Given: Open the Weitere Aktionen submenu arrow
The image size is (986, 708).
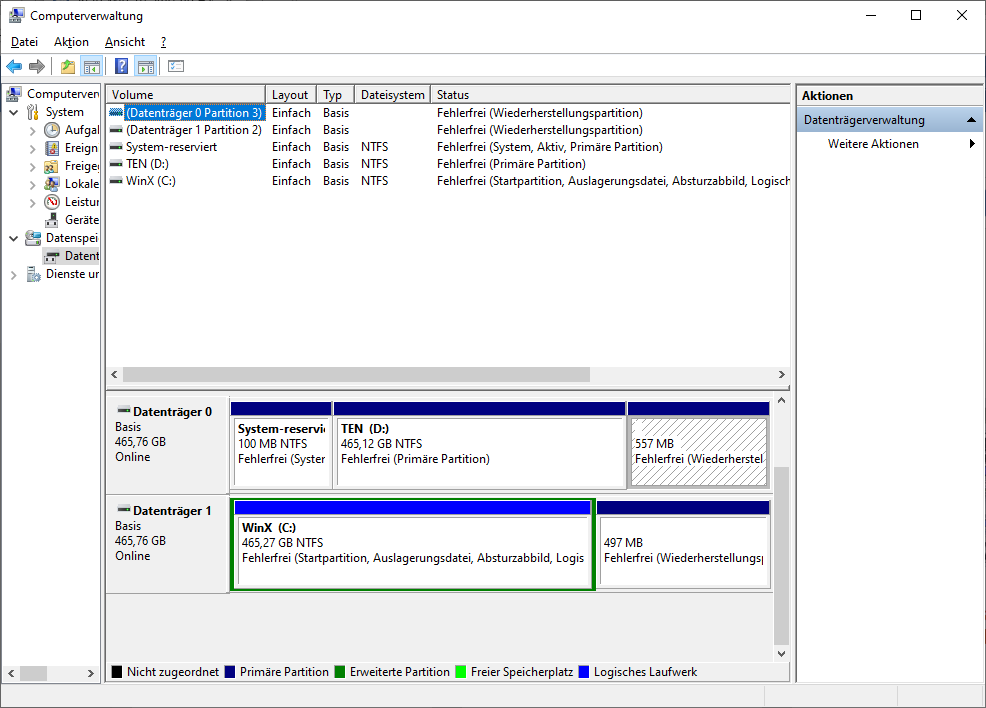Looking at the screenshot, I should point(972,143).
